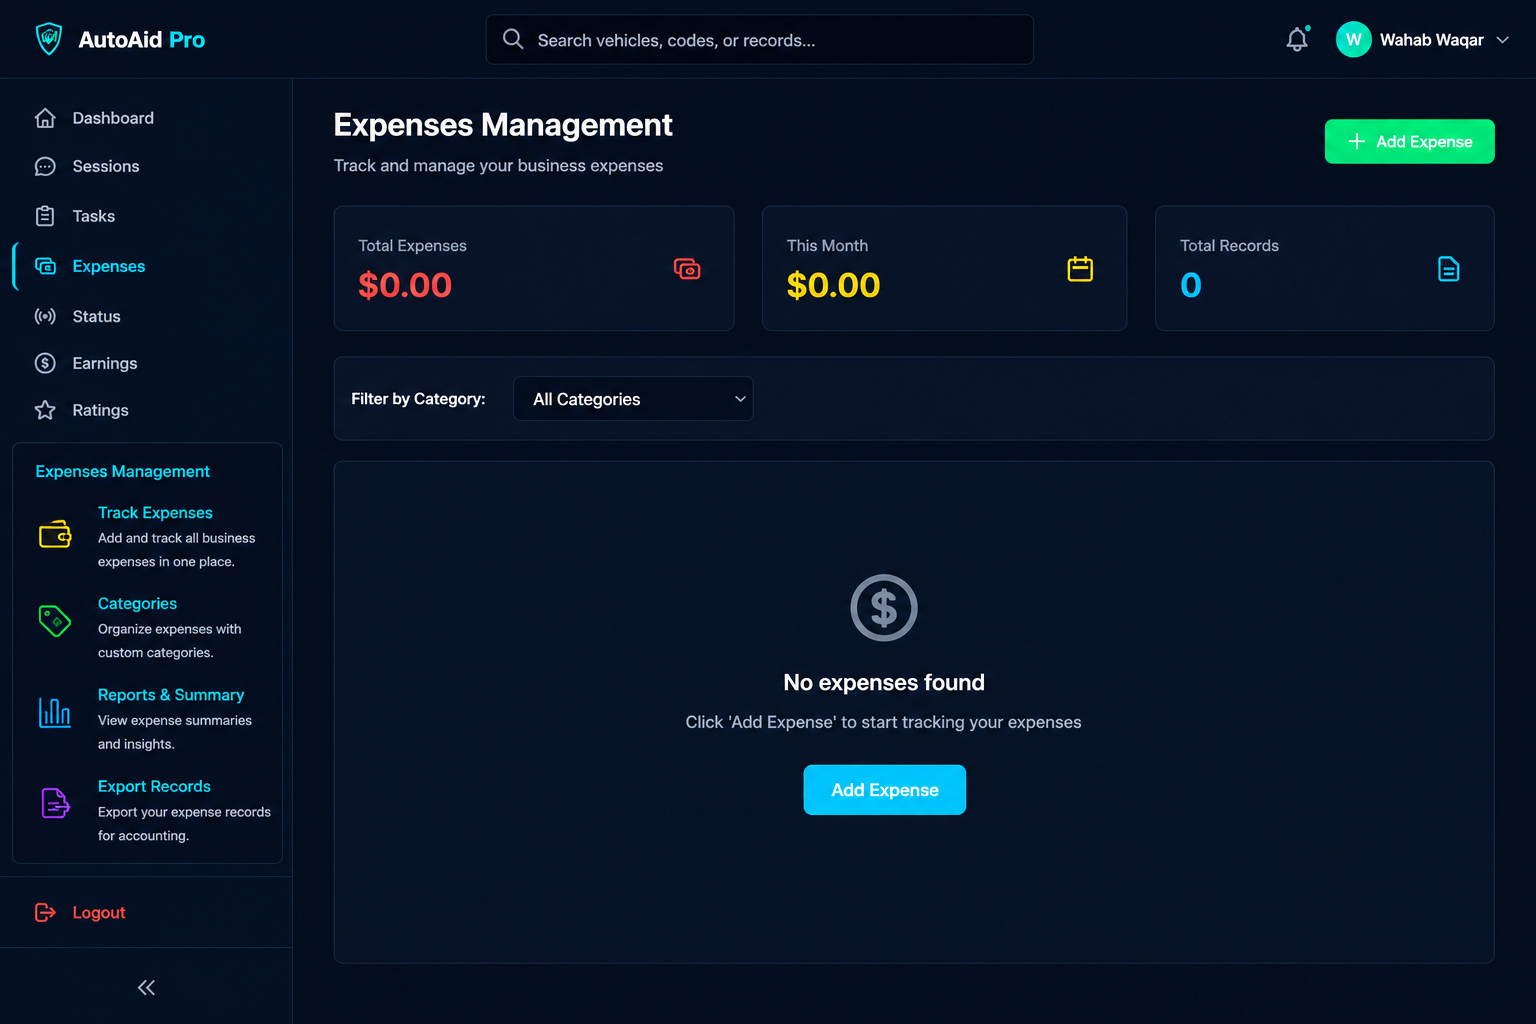This screenshot has width=1536, height=1024.
Task: Collapse the sidebar with double chevron
Action: point(146,988)
